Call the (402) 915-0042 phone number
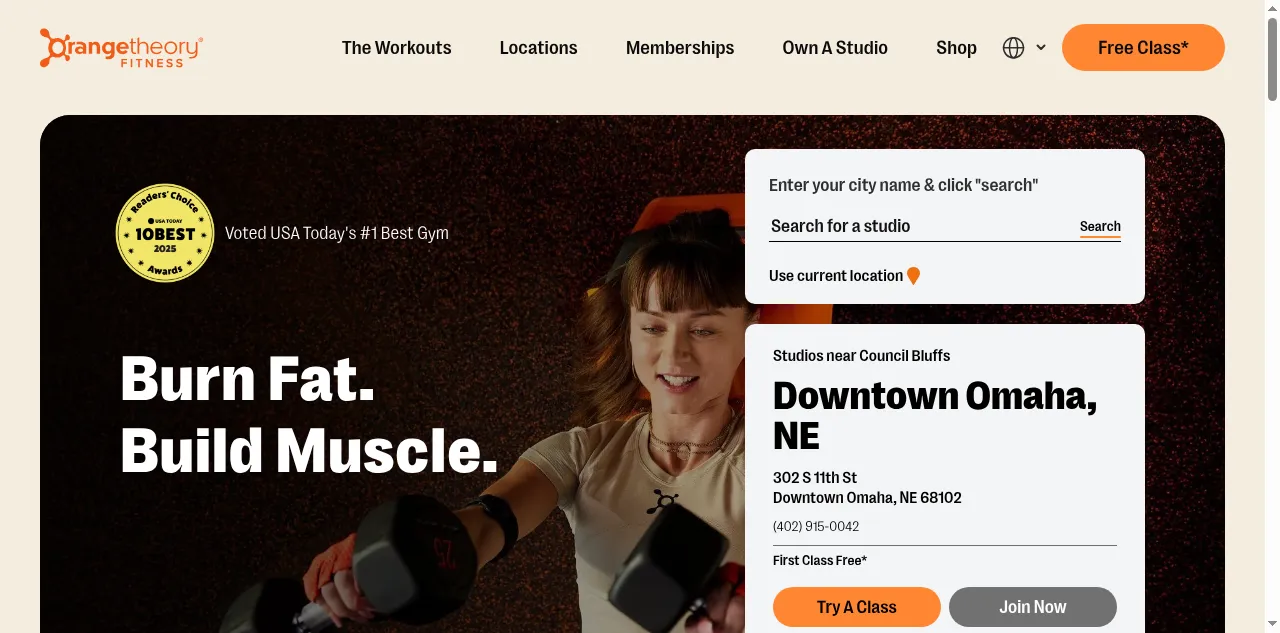The height and width of the screenshot is (633, 1280). coord(816,526)
